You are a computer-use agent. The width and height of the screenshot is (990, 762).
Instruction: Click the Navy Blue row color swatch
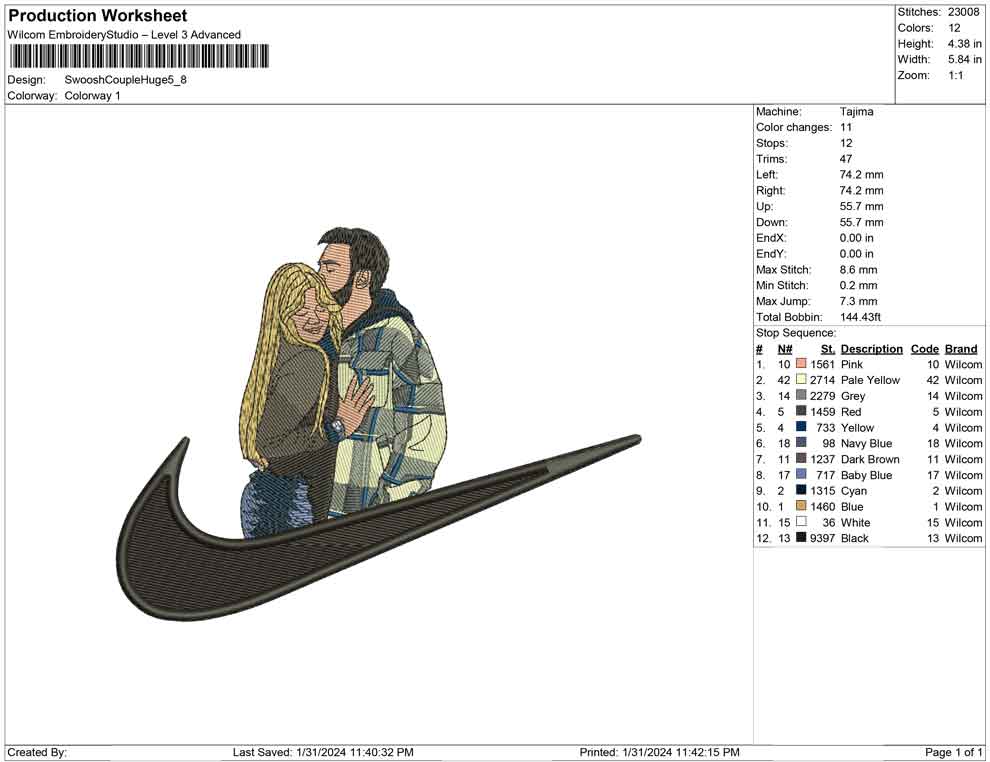[801, 443]
